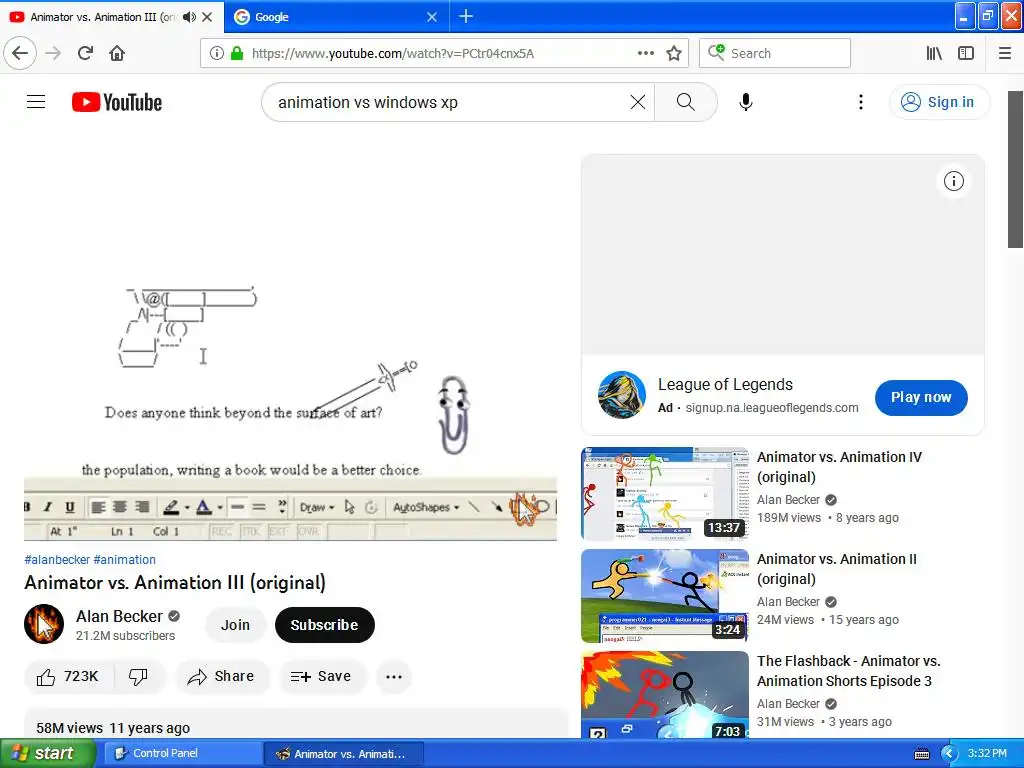Expand hidden system tray icons arrow
The width and height of the screenshot is (1024, 768).
(x=949, y=754)
